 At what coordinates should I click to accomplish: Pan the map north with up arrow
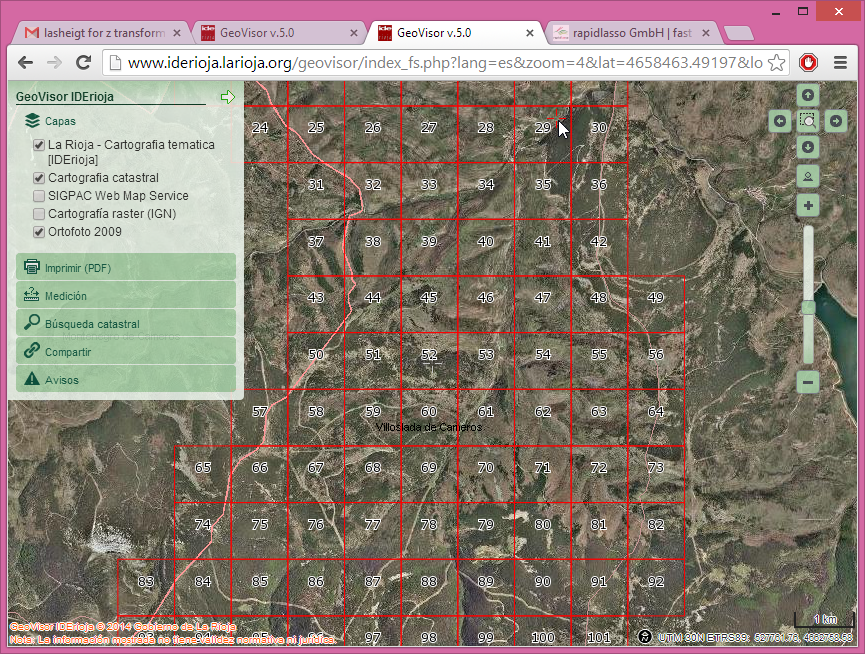[808, 95]
